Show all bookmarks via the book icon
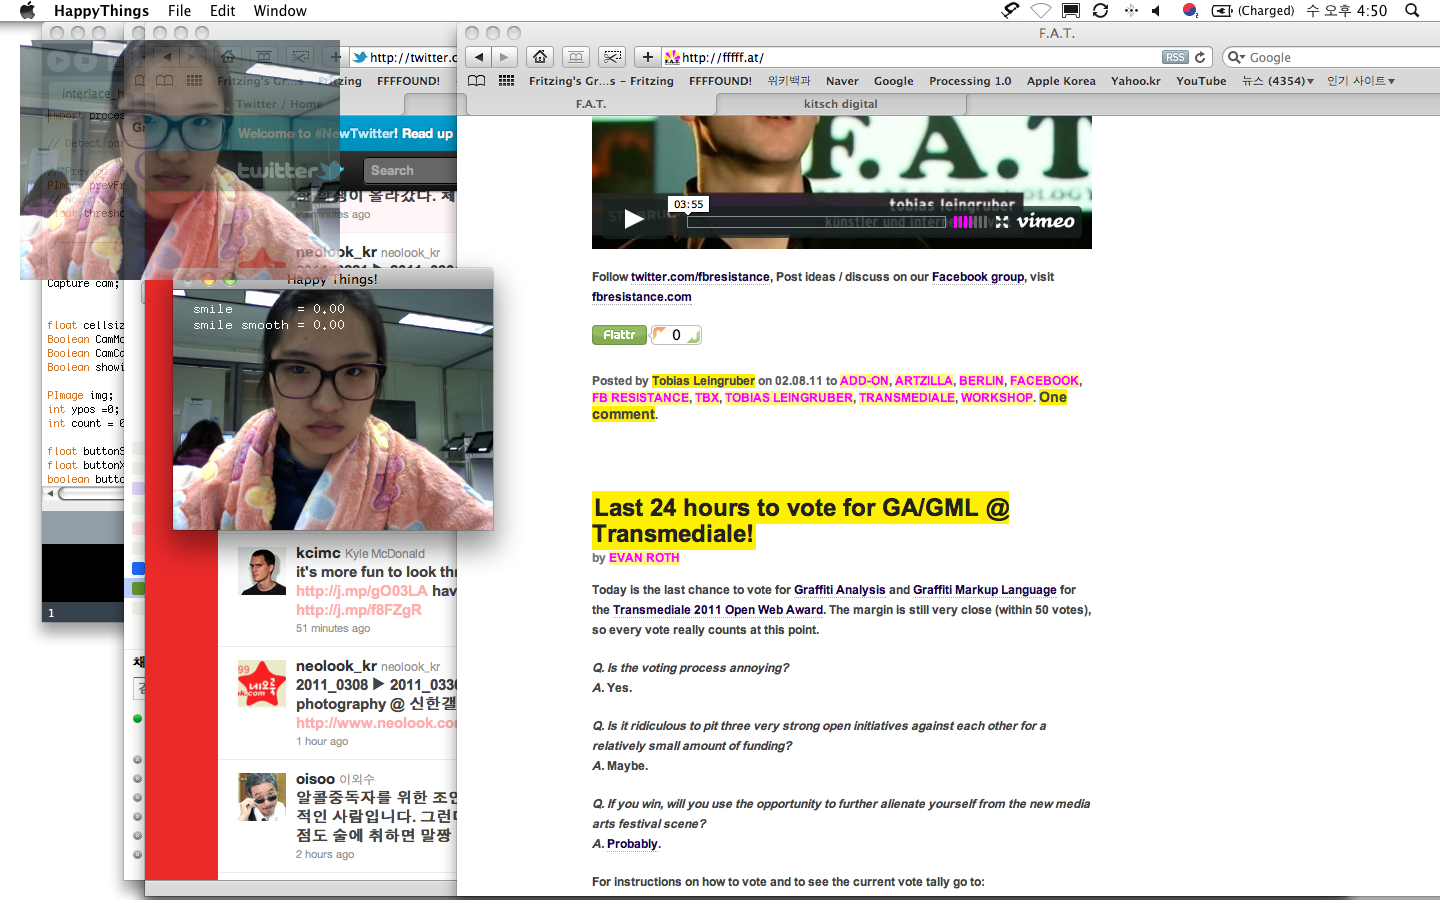 pyautogui.click(x=477, y=81)
